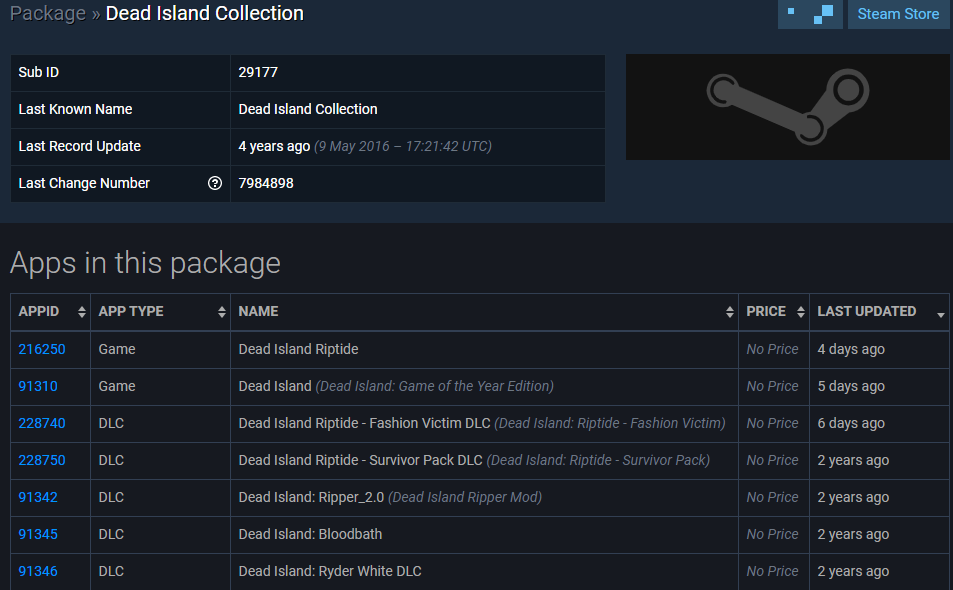Image resolution: width=953 pixels, height=590 pixels.
Task: Sort the table by LAST UPDATED column
Action: pyautogui.click(x=878, y=312)
